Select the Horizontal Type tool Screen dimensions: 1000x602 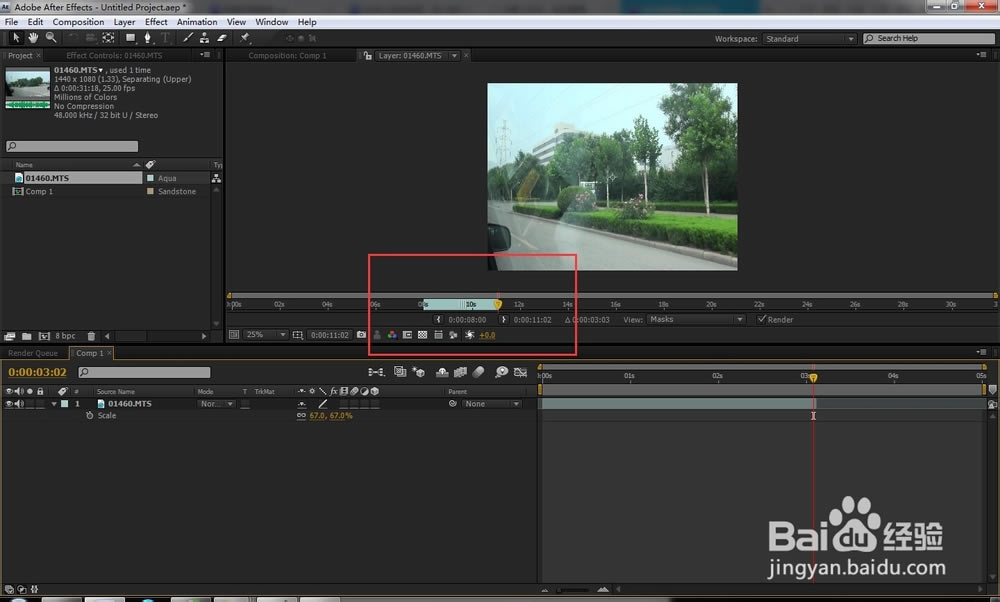tap(164, 37)
